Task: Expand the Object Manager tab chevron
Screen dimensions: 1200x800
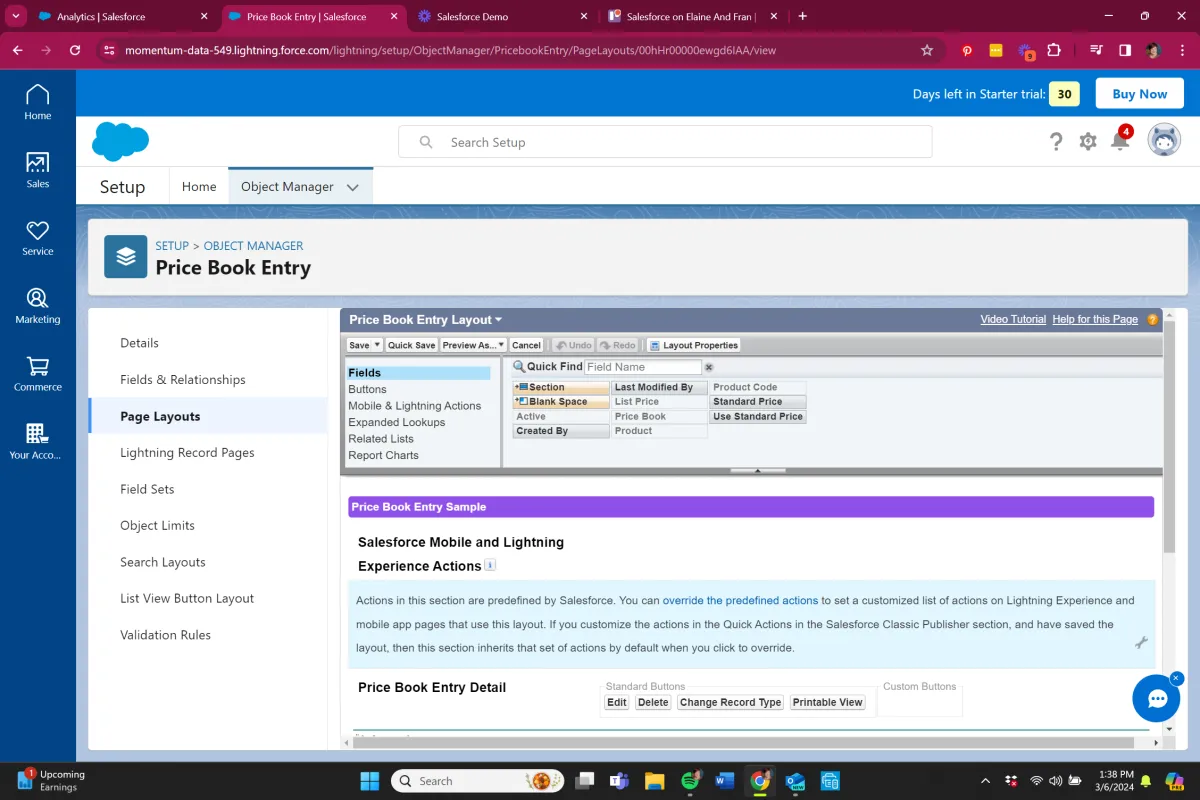Action: (x=352, y=187)
